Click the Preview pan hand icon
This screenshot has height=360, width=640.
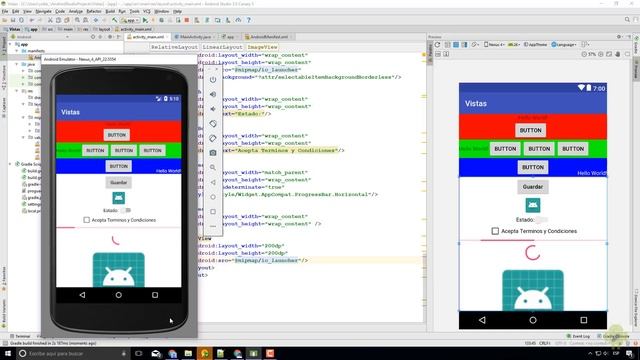click(618, 54)
